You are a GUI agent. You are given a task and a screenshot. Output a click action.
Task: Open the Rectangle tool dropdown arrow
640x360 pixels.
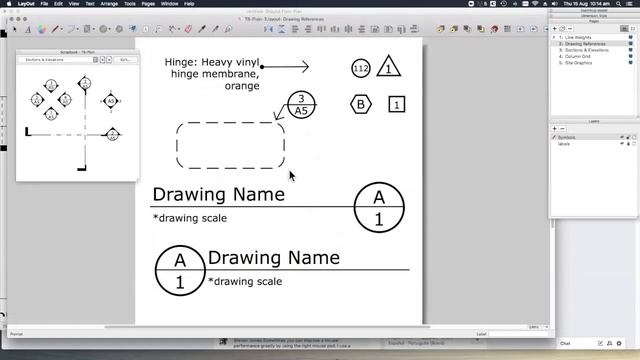coord(93,29)
